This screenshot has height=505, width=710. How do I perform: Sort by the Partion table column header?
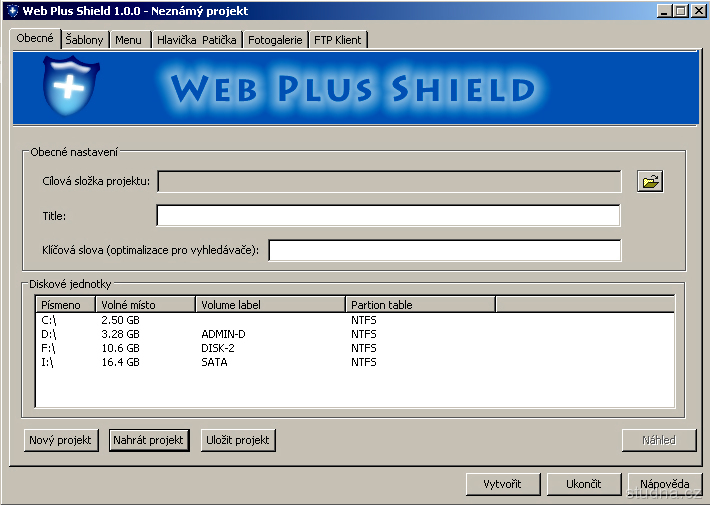[x=421, y=305]
